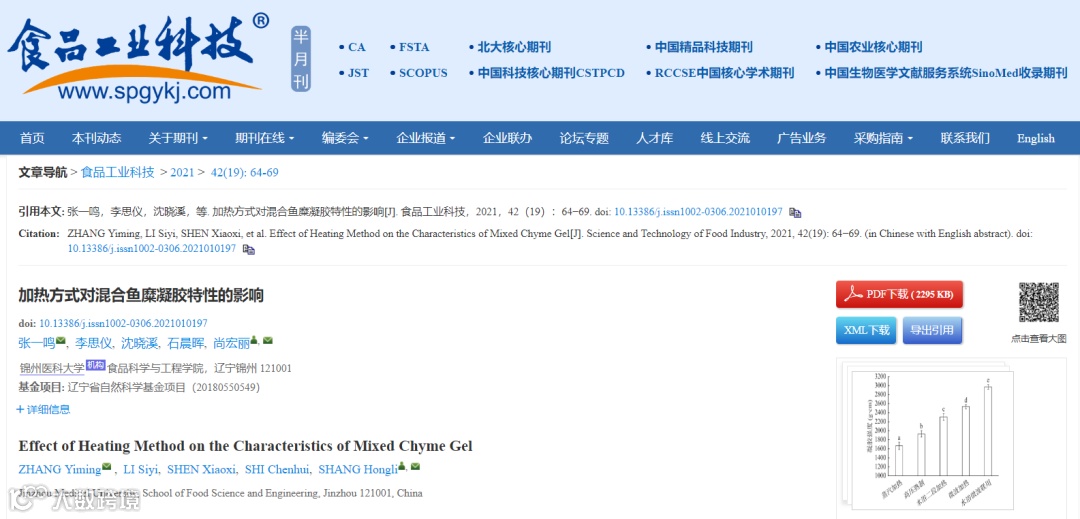Click 中国农业核心期刊 label
This screenshot has height=519, width=1080.
pos(873,47)
